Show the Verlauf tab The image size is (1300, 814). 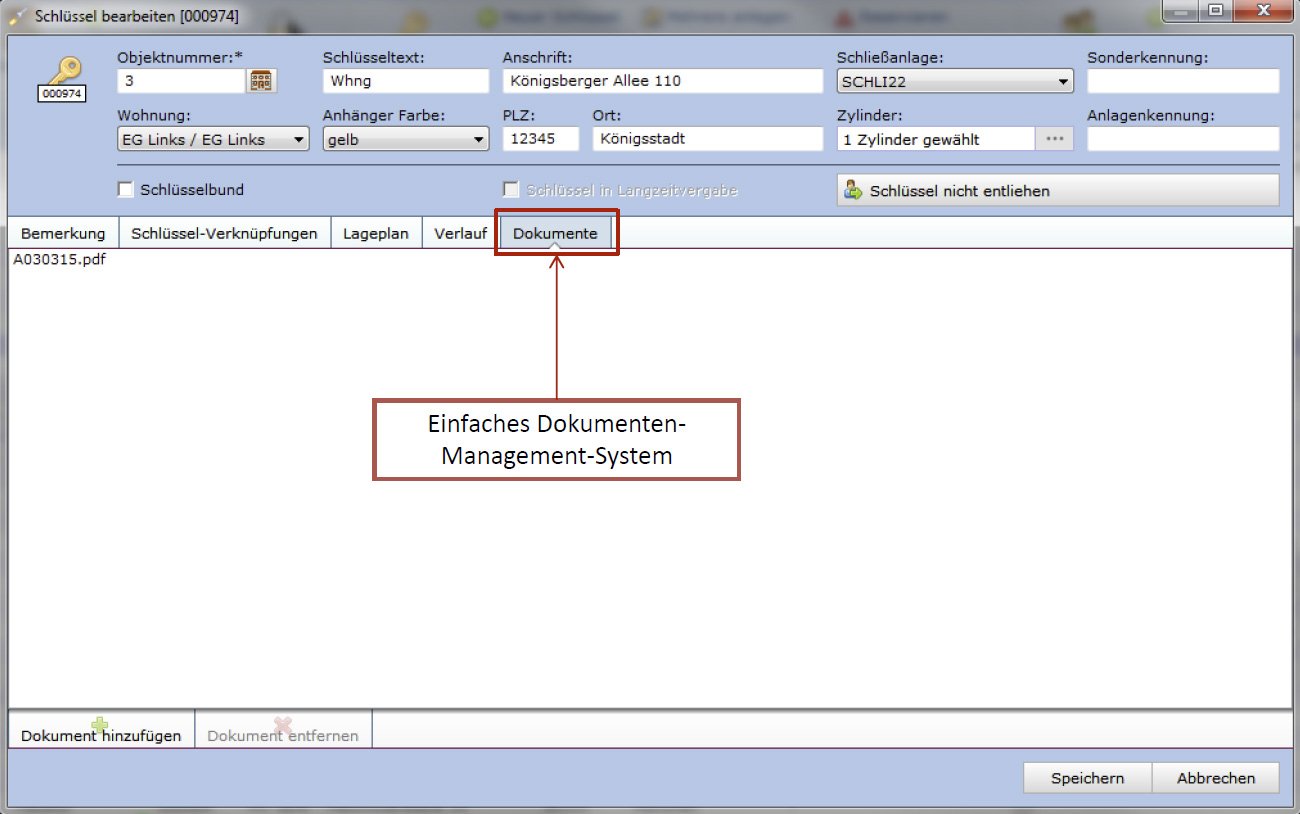pyautogui.click(x=460, y=233)
